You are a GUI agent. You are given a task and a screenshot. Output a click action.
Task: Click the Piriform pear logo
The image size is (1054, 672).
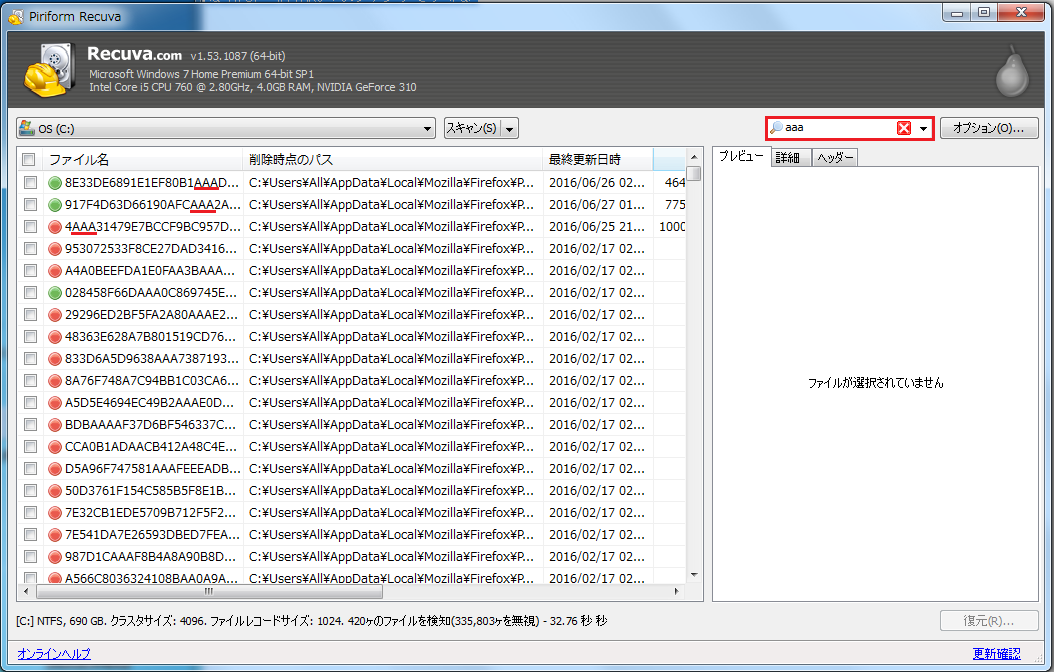coord(1012,71)
